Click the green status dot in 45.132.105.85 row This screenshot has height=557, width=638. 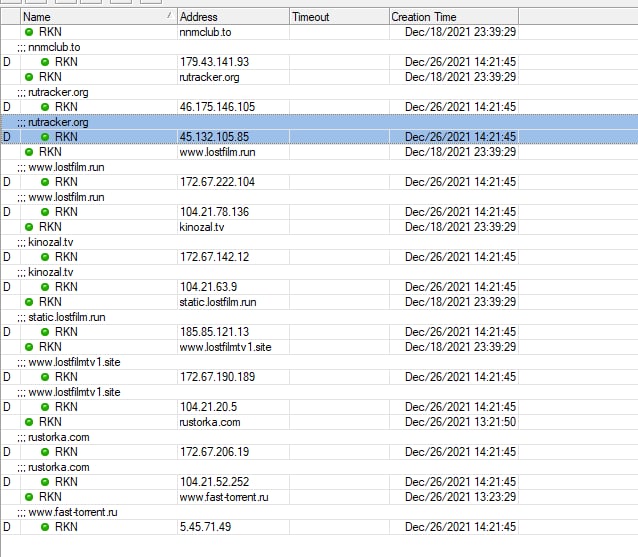pyautogui.click(x=45, y=137)
